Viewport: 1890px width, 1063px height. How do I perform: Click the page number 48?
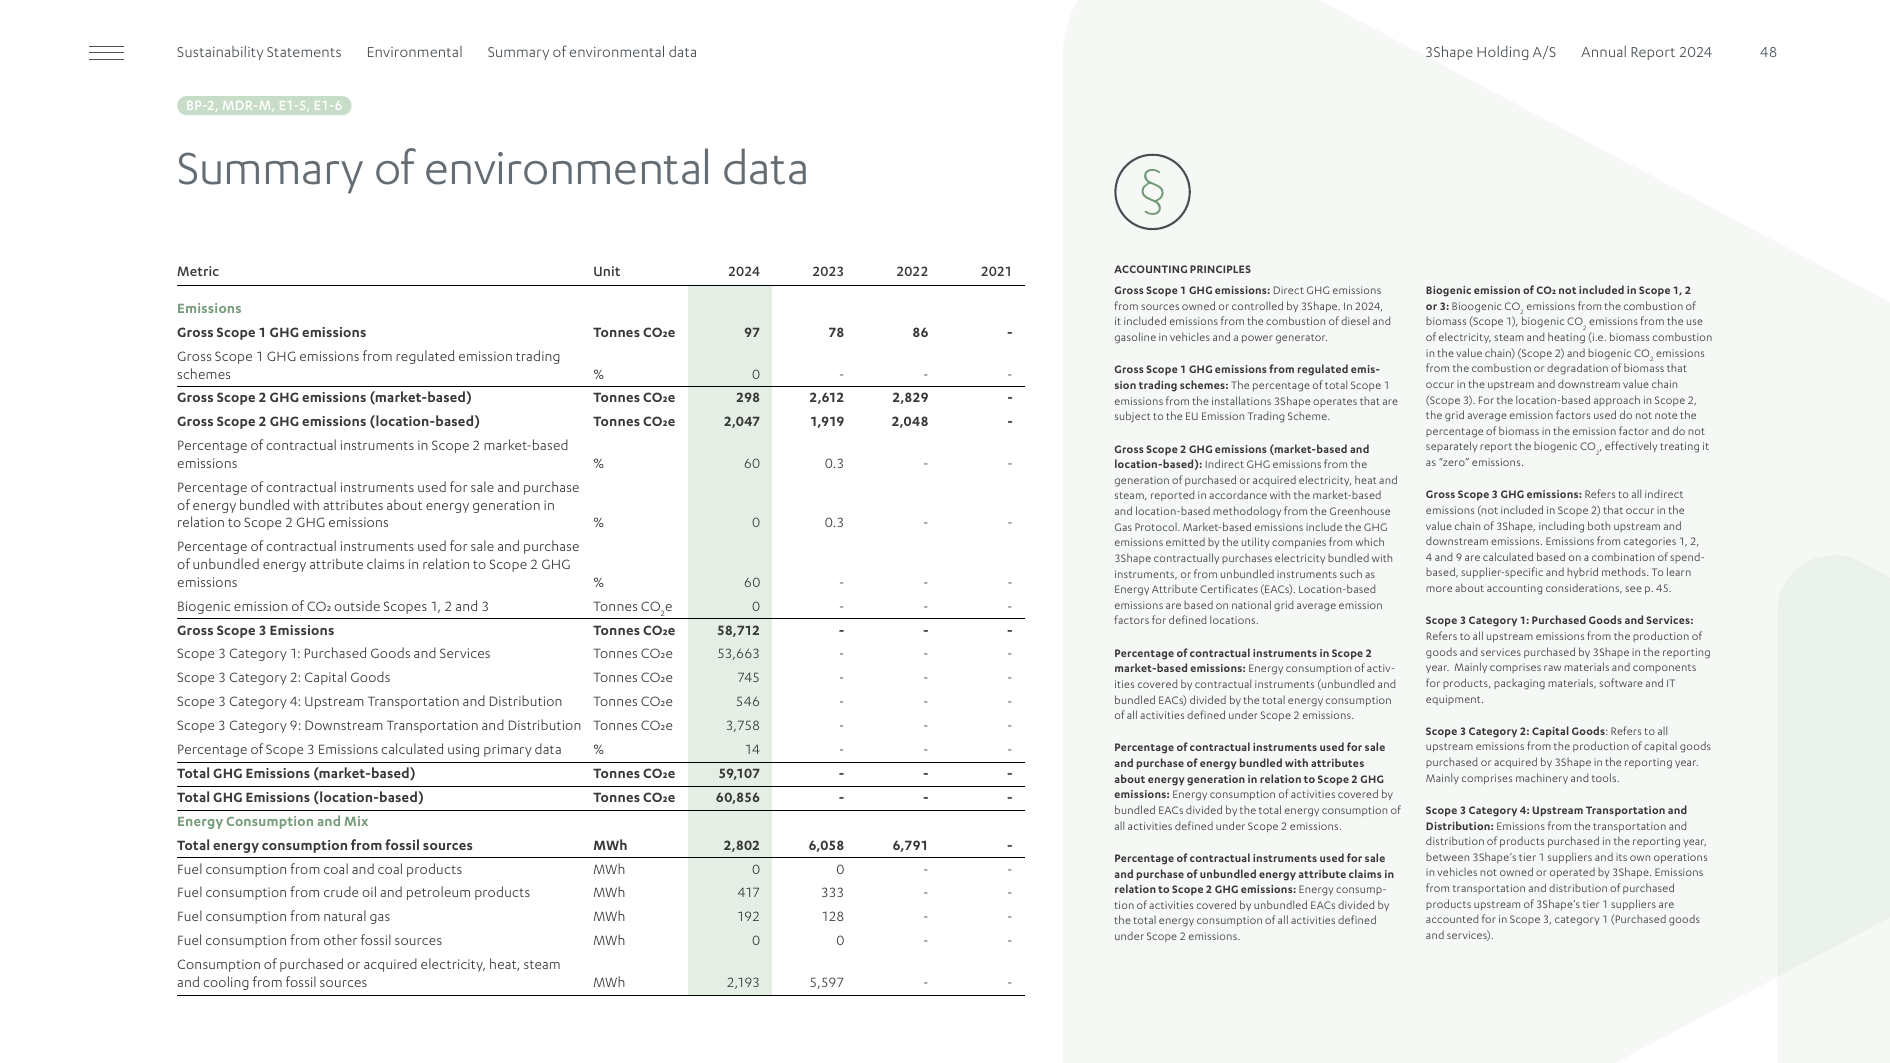[x=1768, y=52]
